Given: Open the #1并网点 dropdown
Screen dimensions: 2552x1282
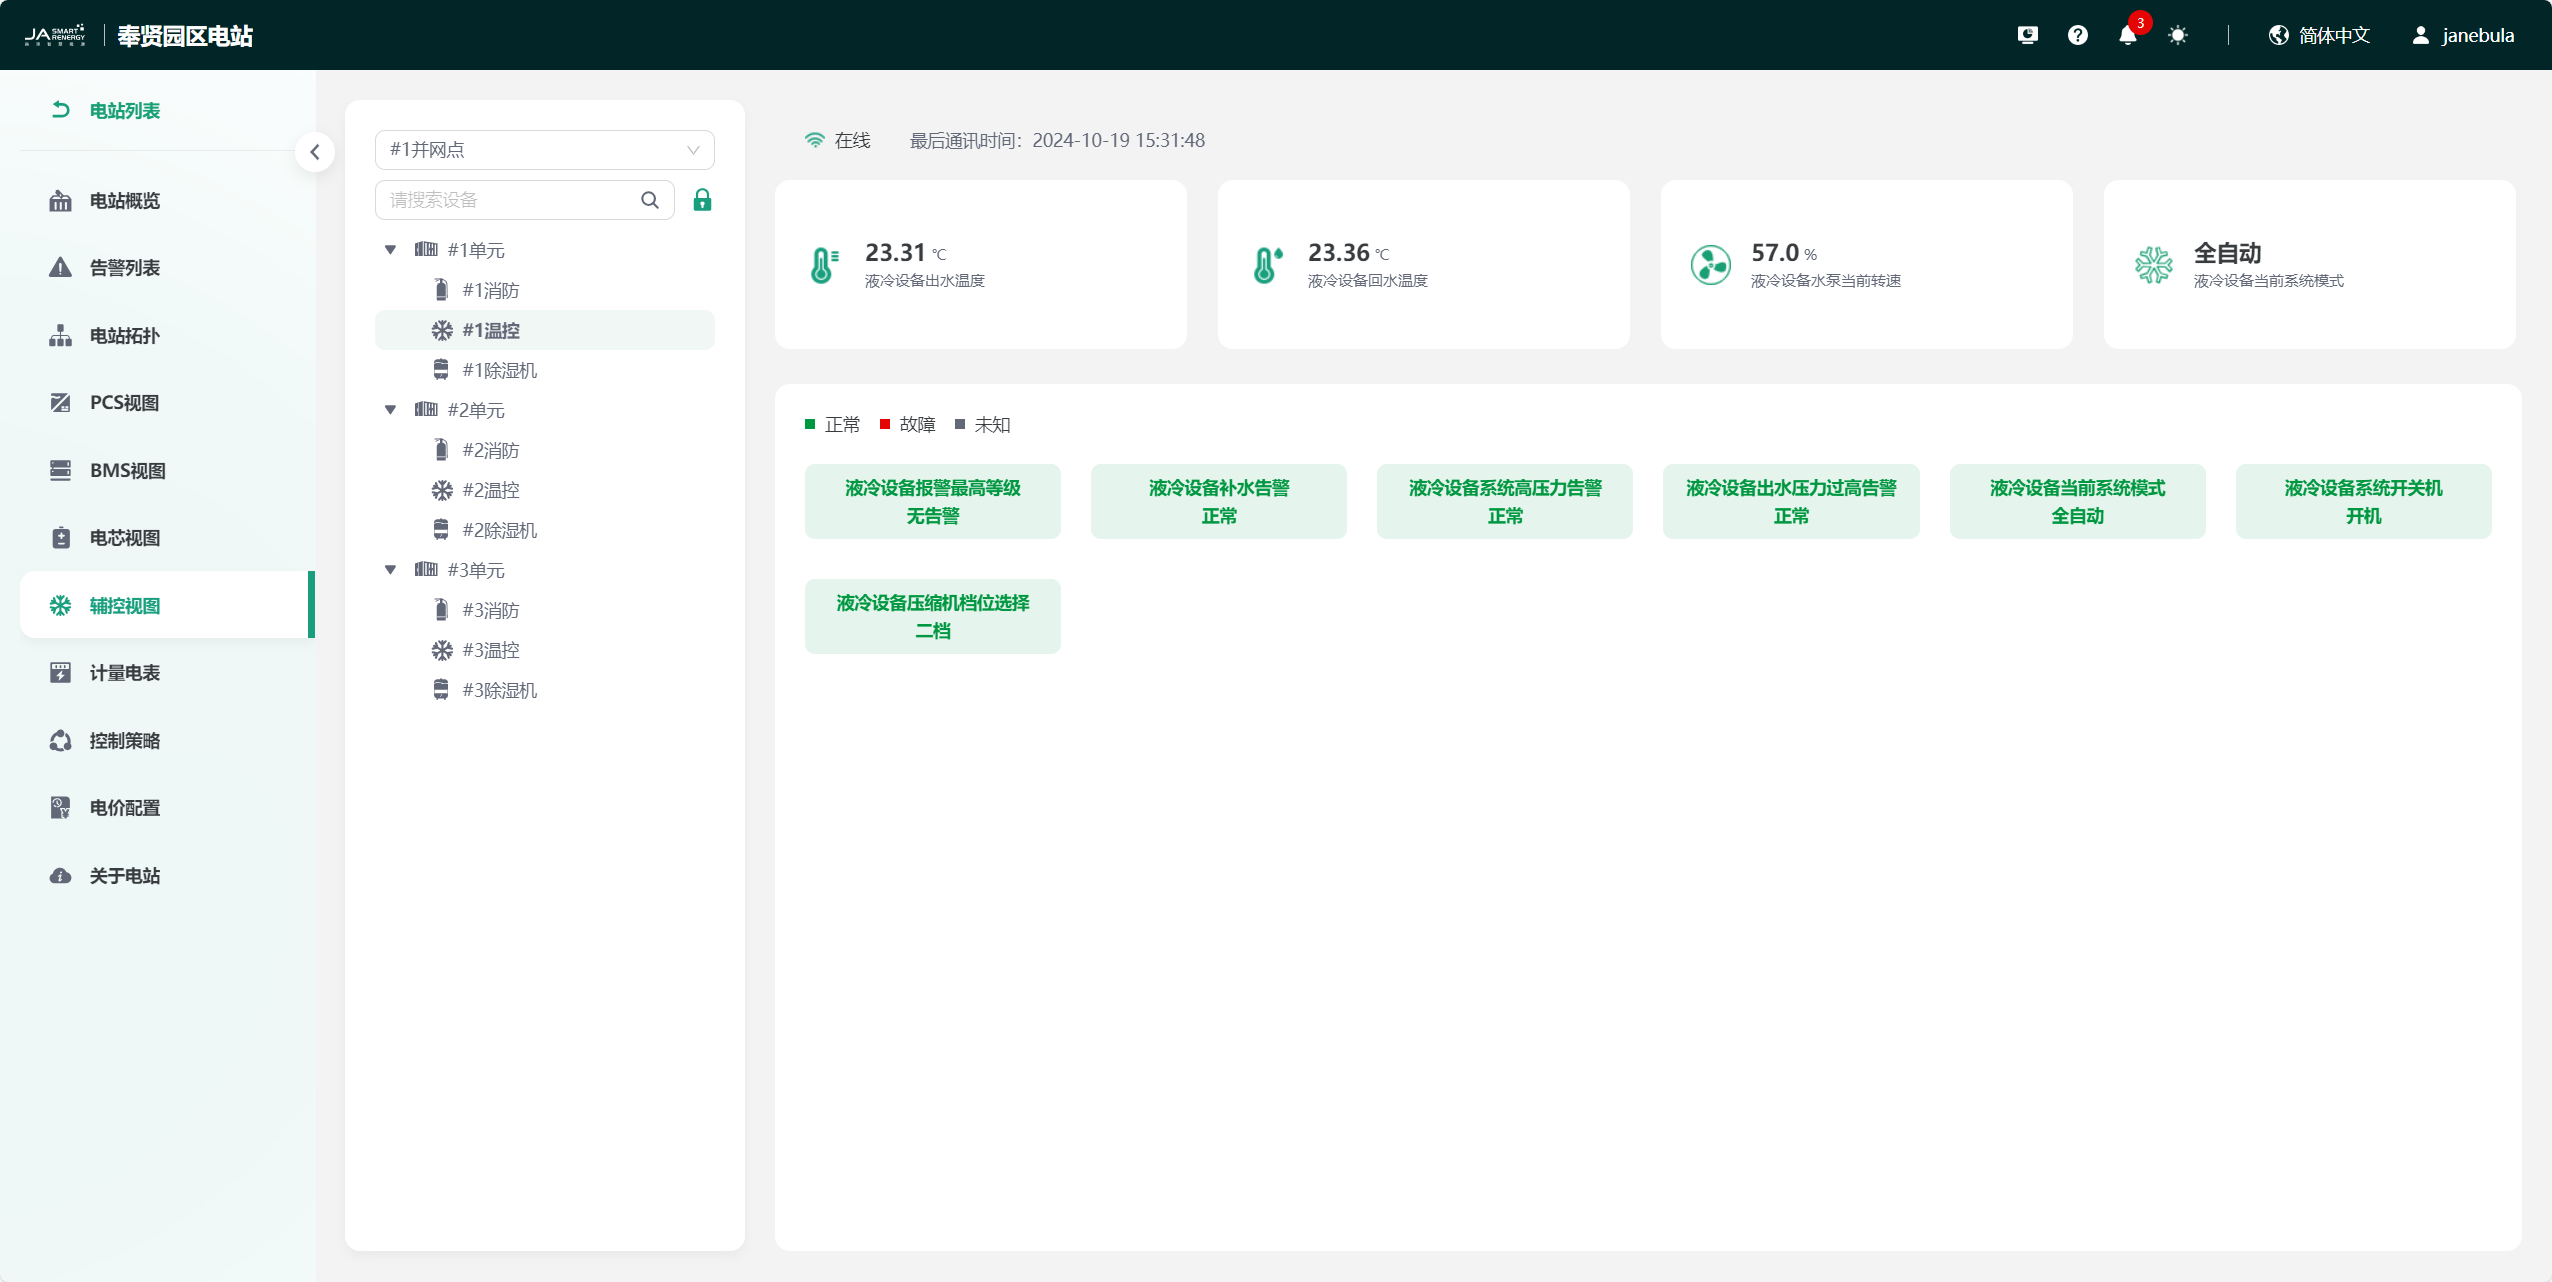Looking at the screenshot, I should point(544,150).
